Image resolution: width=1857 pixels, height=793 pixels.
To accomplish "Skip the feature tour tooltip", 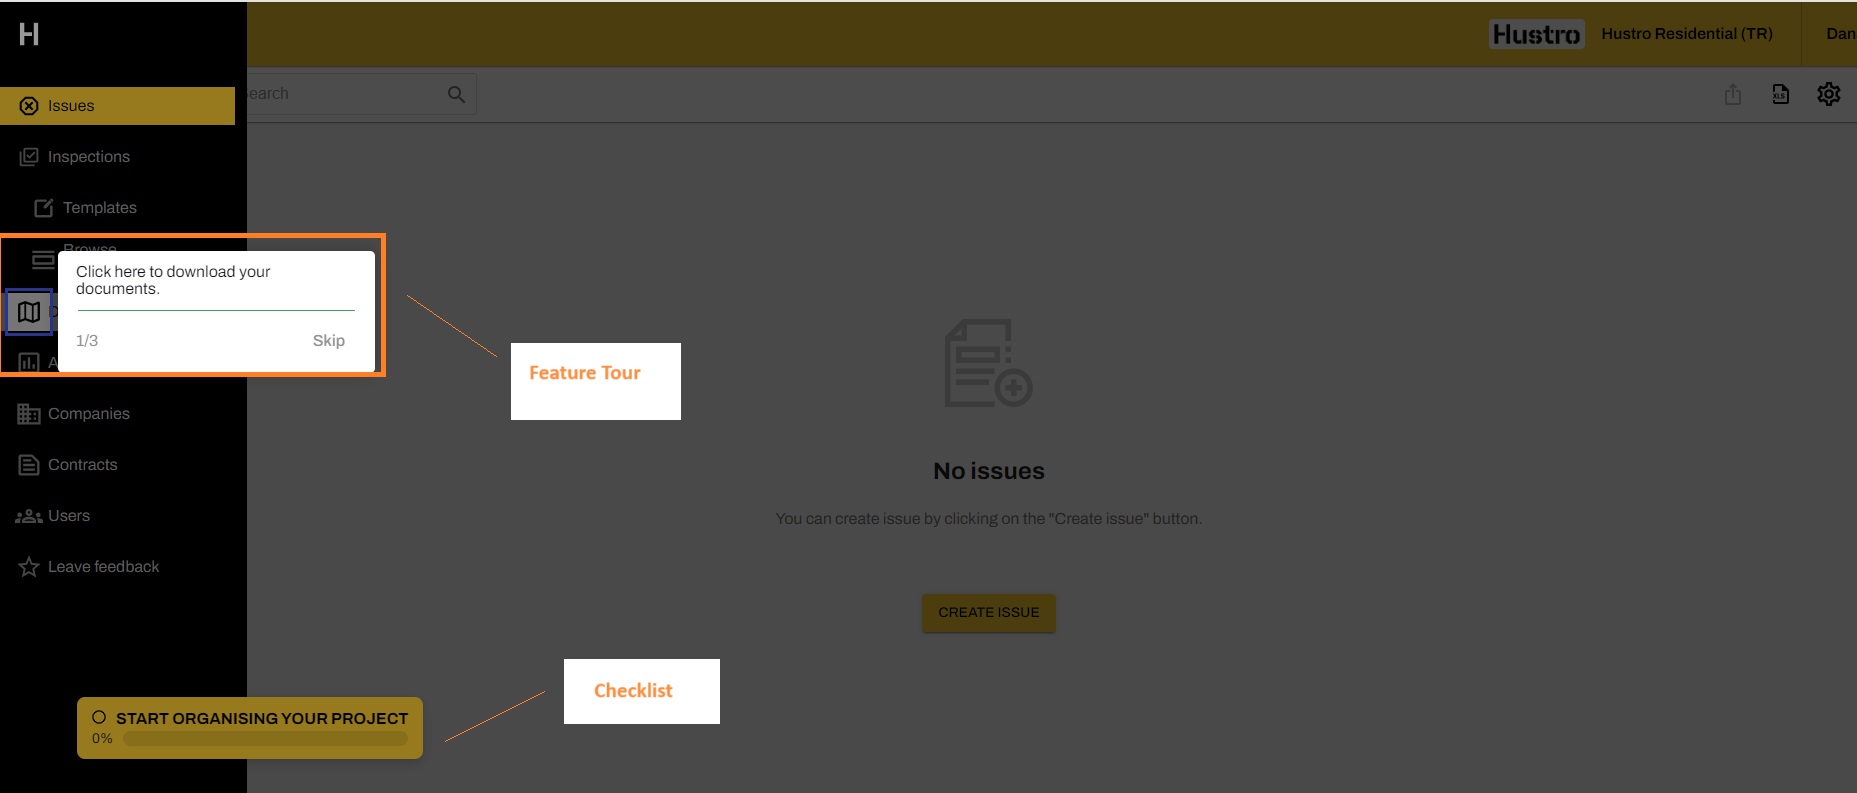I will pyautogui.click(x=328, y=341).
